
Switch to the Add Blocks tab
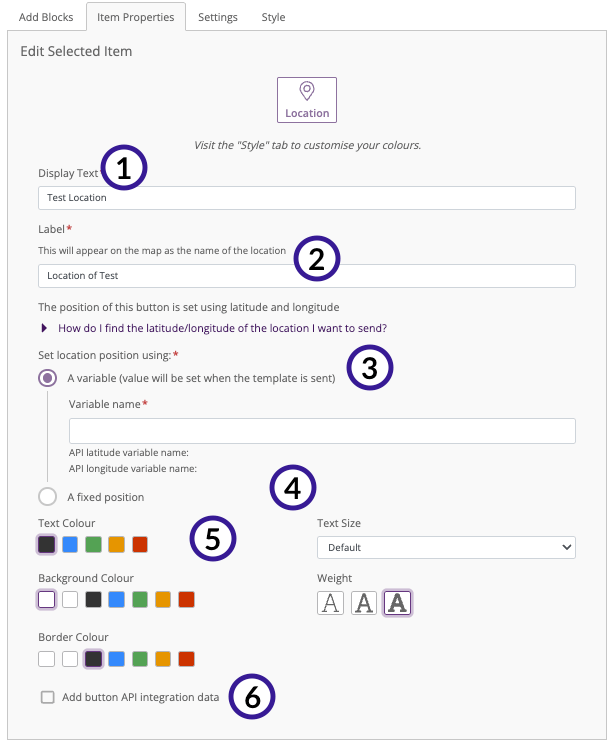(x=46, y=17)
